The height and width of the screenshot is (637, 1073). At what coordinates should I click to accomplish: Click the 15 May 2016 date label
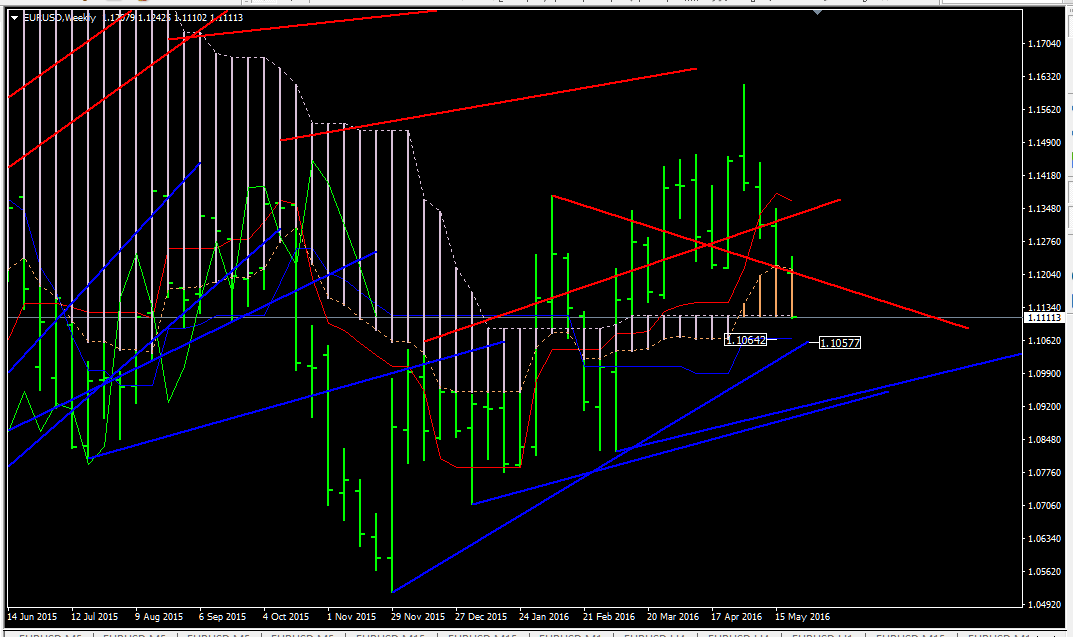(802, 616)
